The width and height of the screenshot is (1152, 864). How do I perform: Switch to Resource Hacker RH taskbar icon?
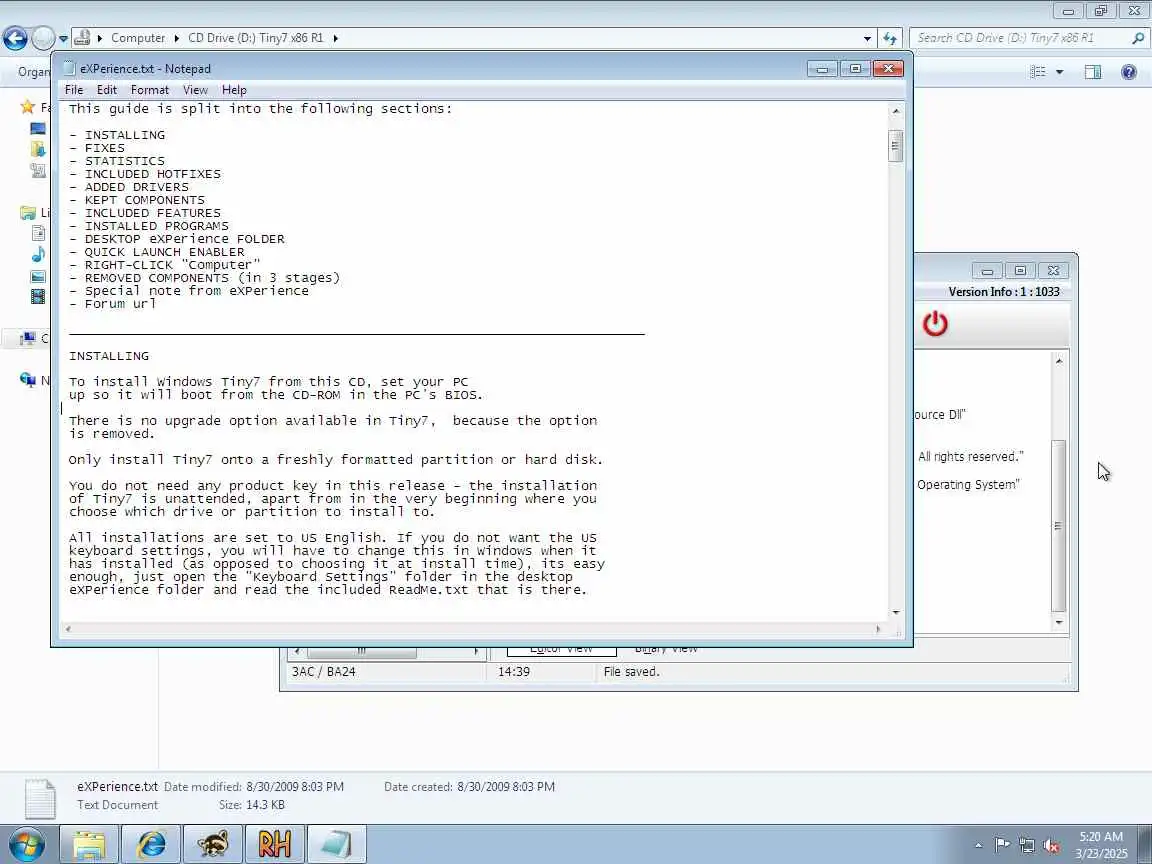click(x=274, y=844)
